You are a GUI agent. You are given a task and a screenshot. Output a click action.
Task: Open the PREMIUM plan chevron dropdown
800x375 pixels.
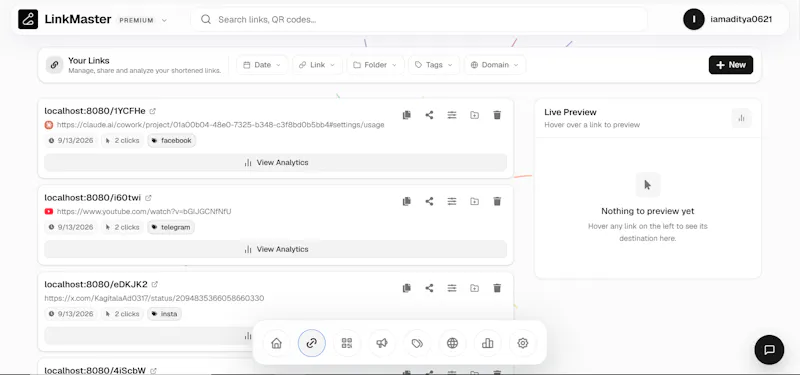click(x=164, y=20)
